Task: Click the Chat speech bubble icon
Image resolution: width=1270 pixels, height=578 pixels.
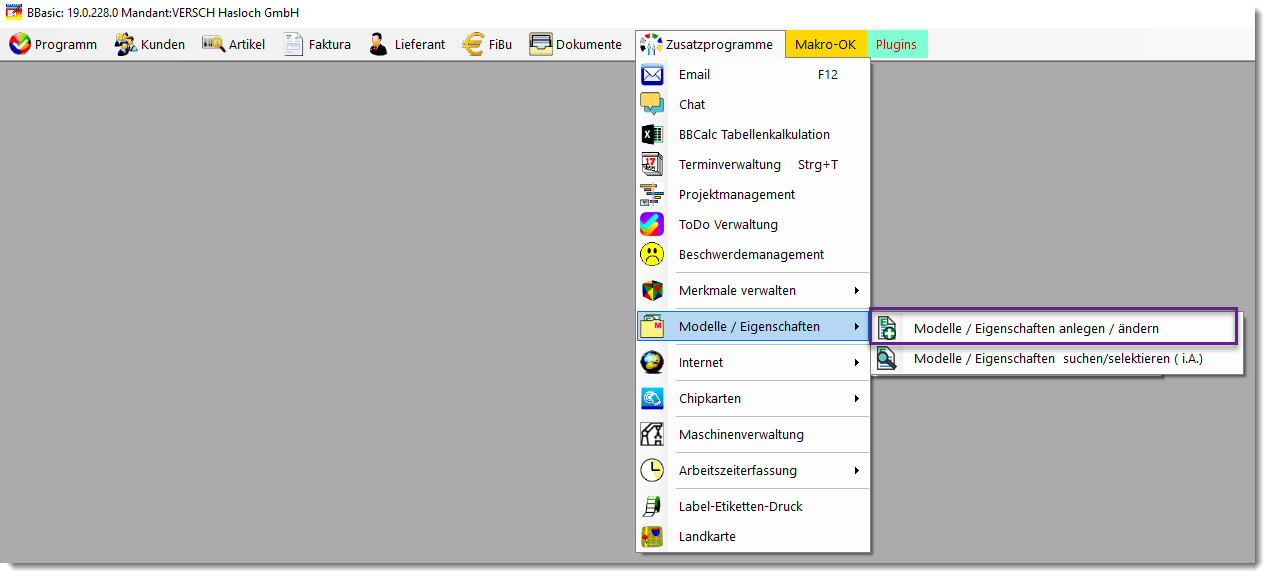Action: [652, 104]
